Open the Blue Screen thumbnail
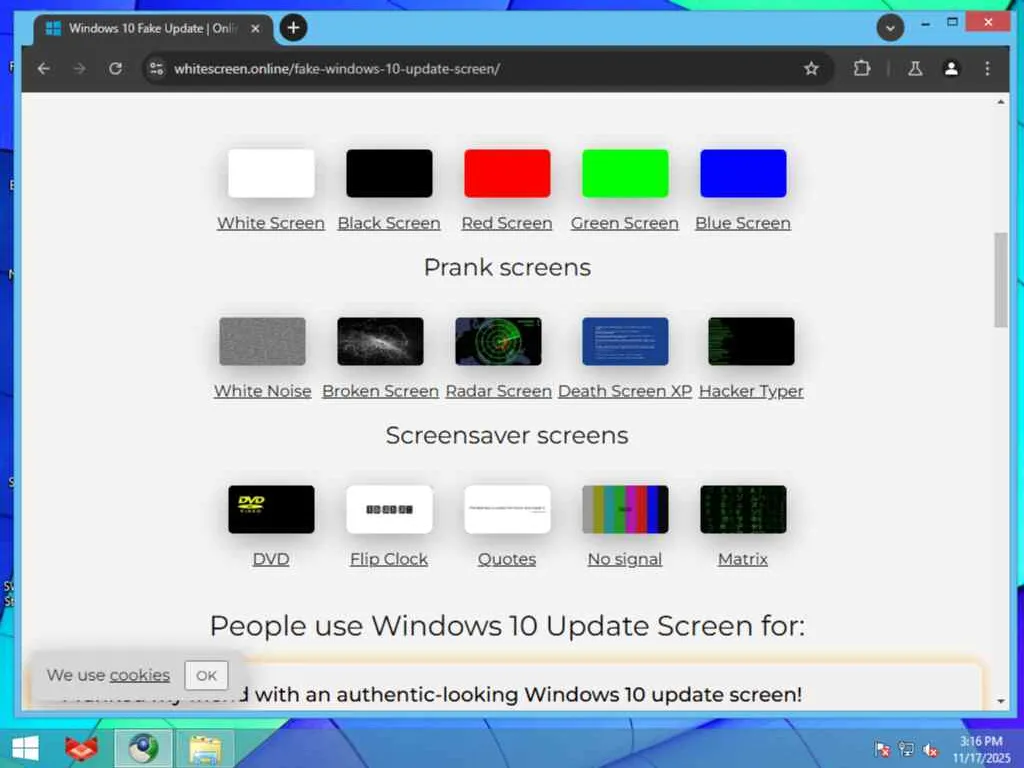This screenshot has width=1024, height=768. tap(743, 173)
